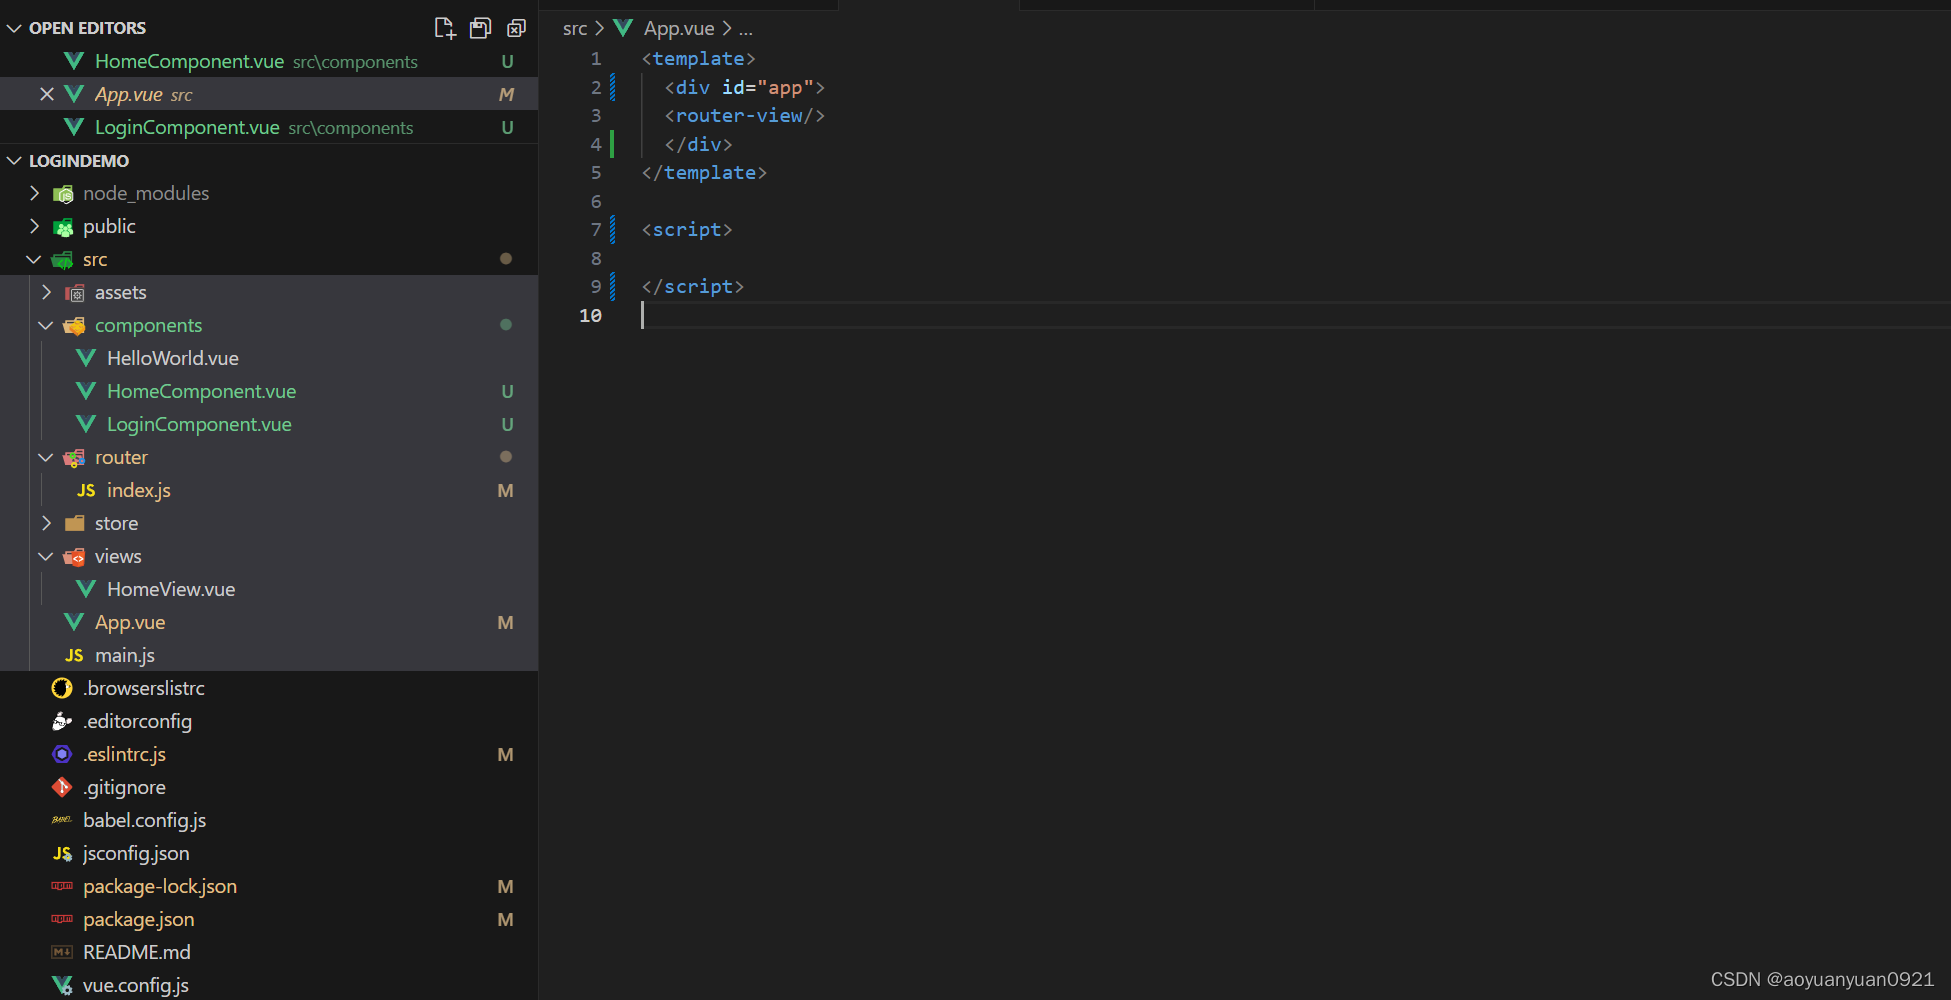1951x1000 pixels.
Task: Click the src breadcrumb in editor path
Action: pyautogui.click(x=575, y=29)
